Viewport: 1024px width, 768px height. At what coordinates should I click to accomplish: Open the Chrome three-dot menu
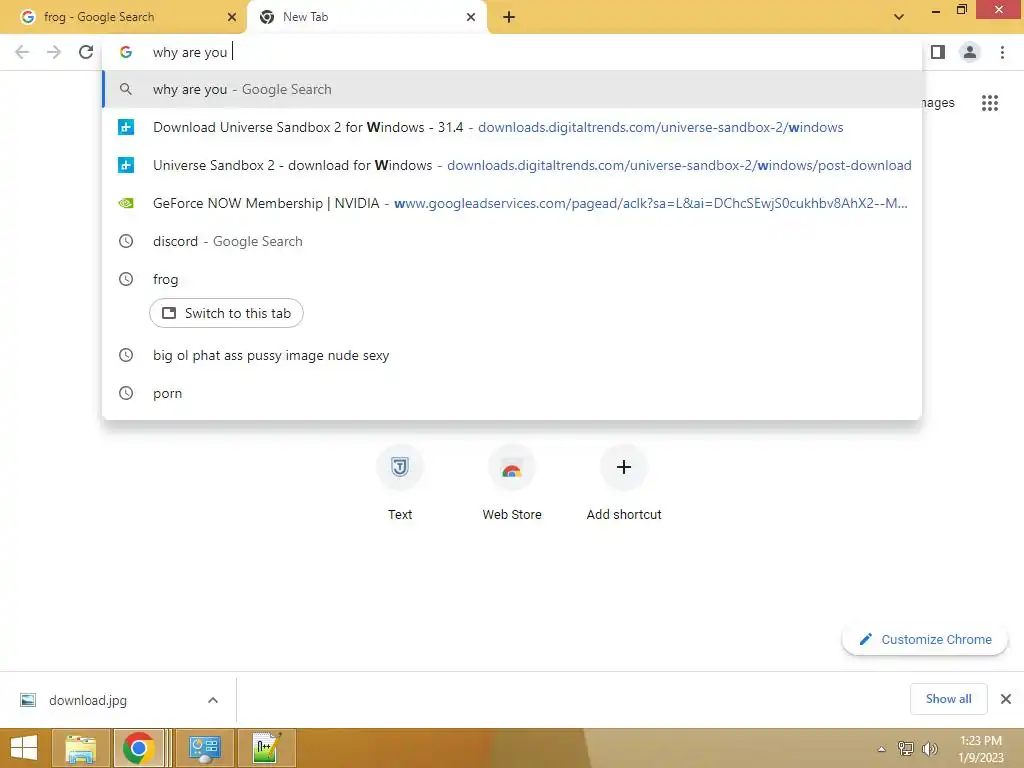tap(1002, 52)
